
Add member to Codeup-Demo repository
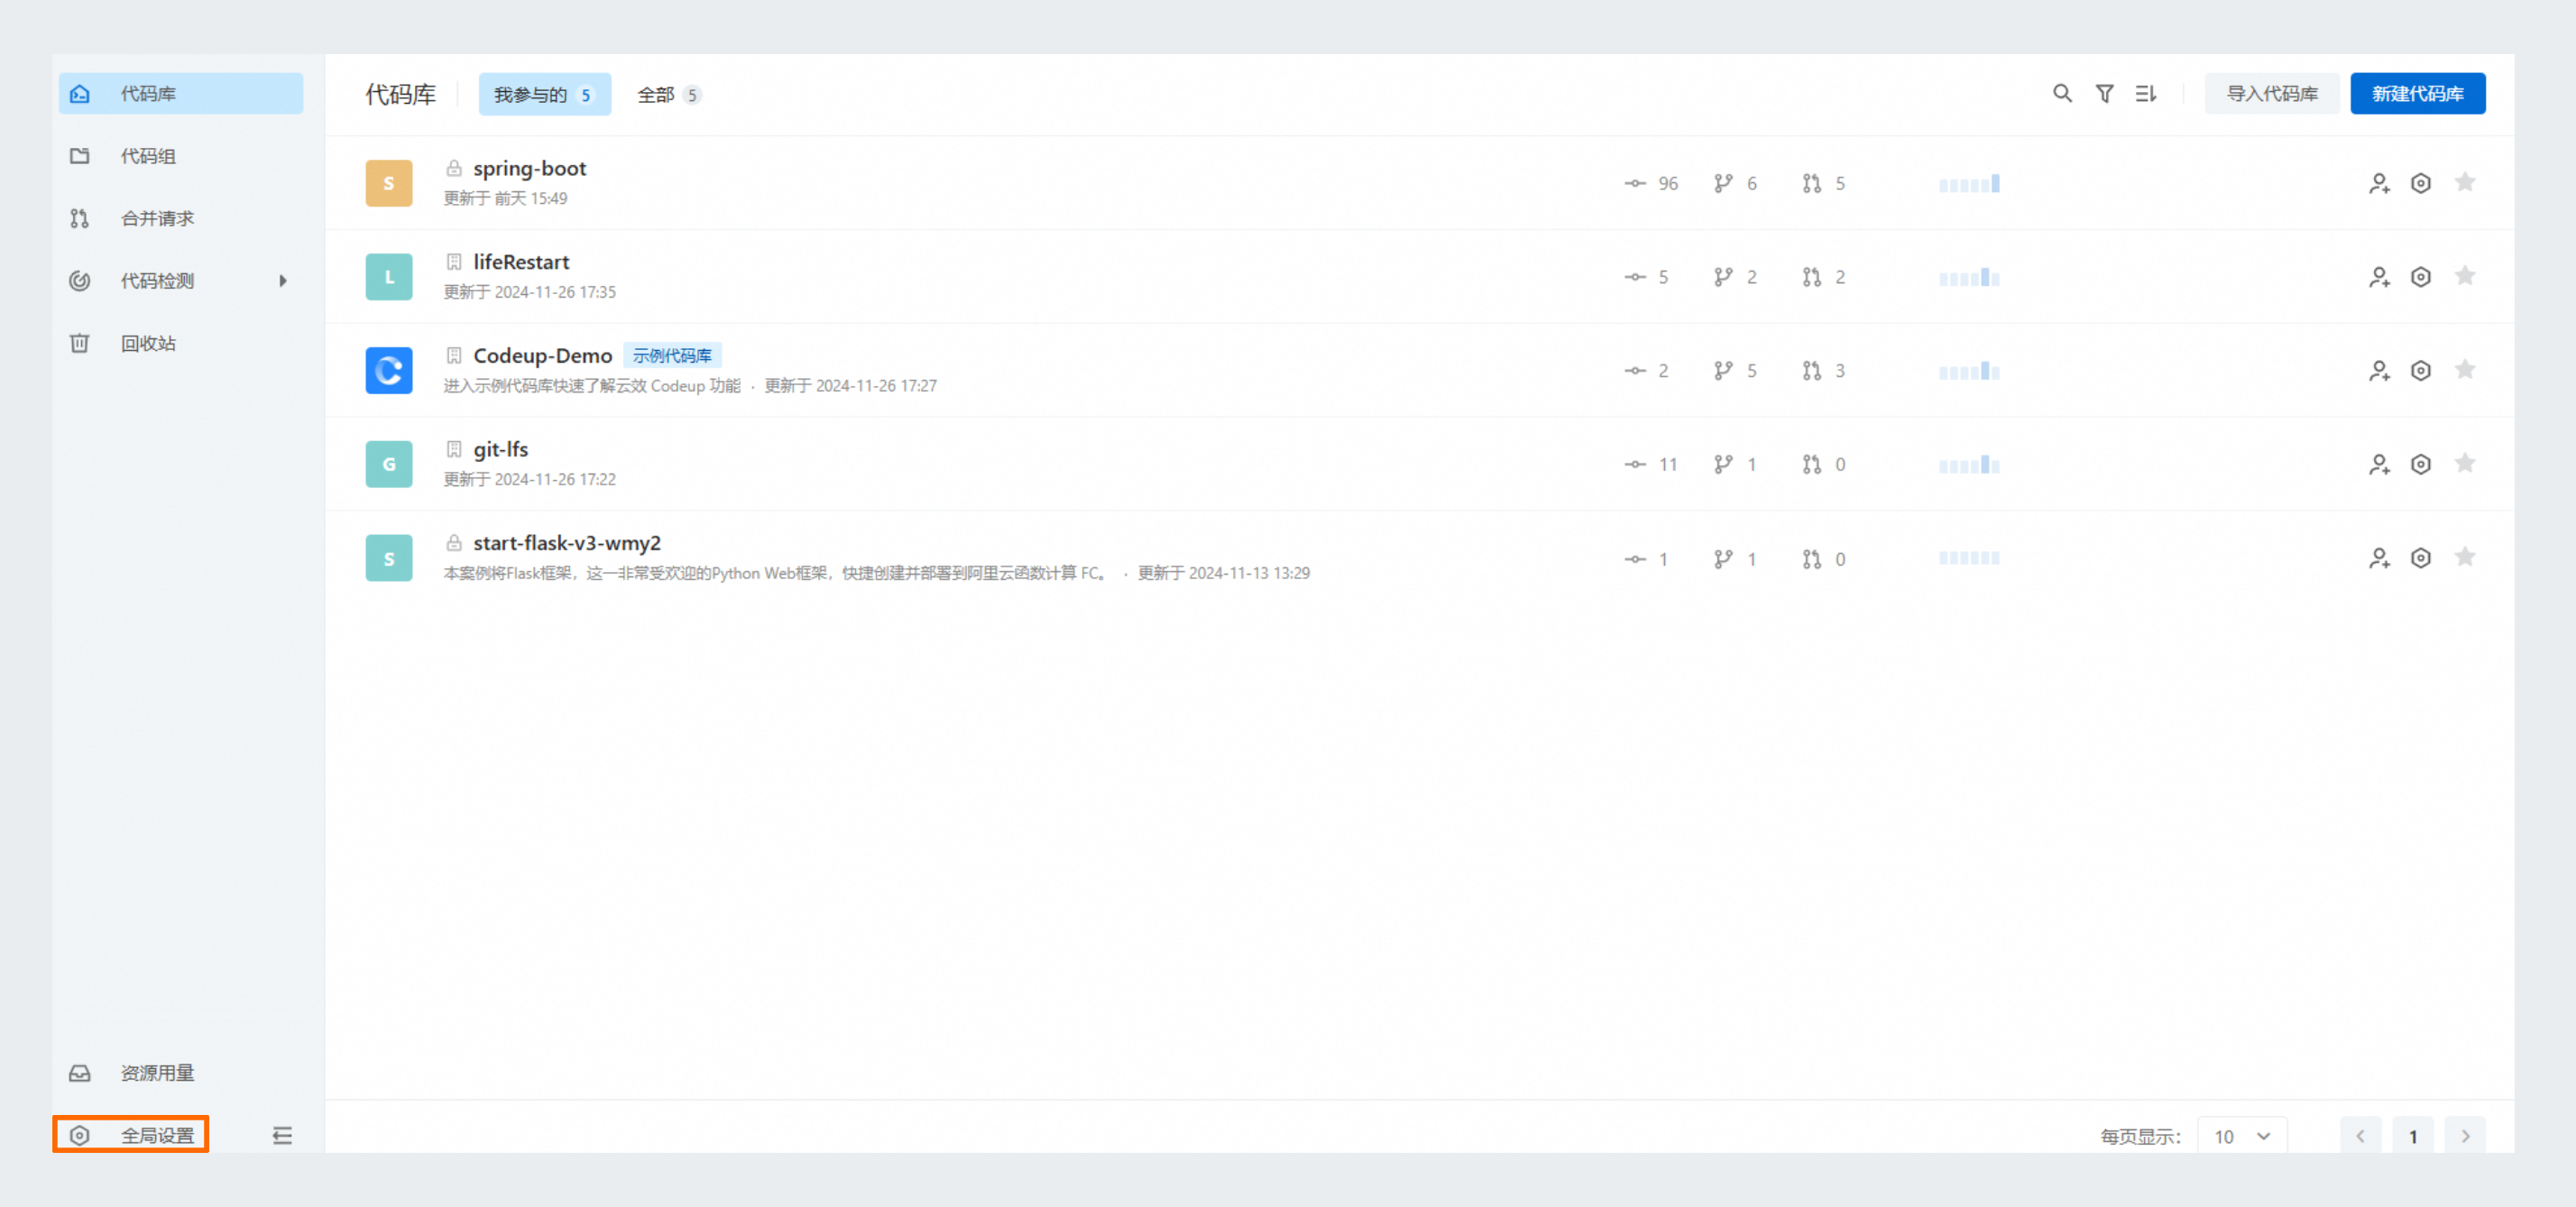coord(2379,371)
